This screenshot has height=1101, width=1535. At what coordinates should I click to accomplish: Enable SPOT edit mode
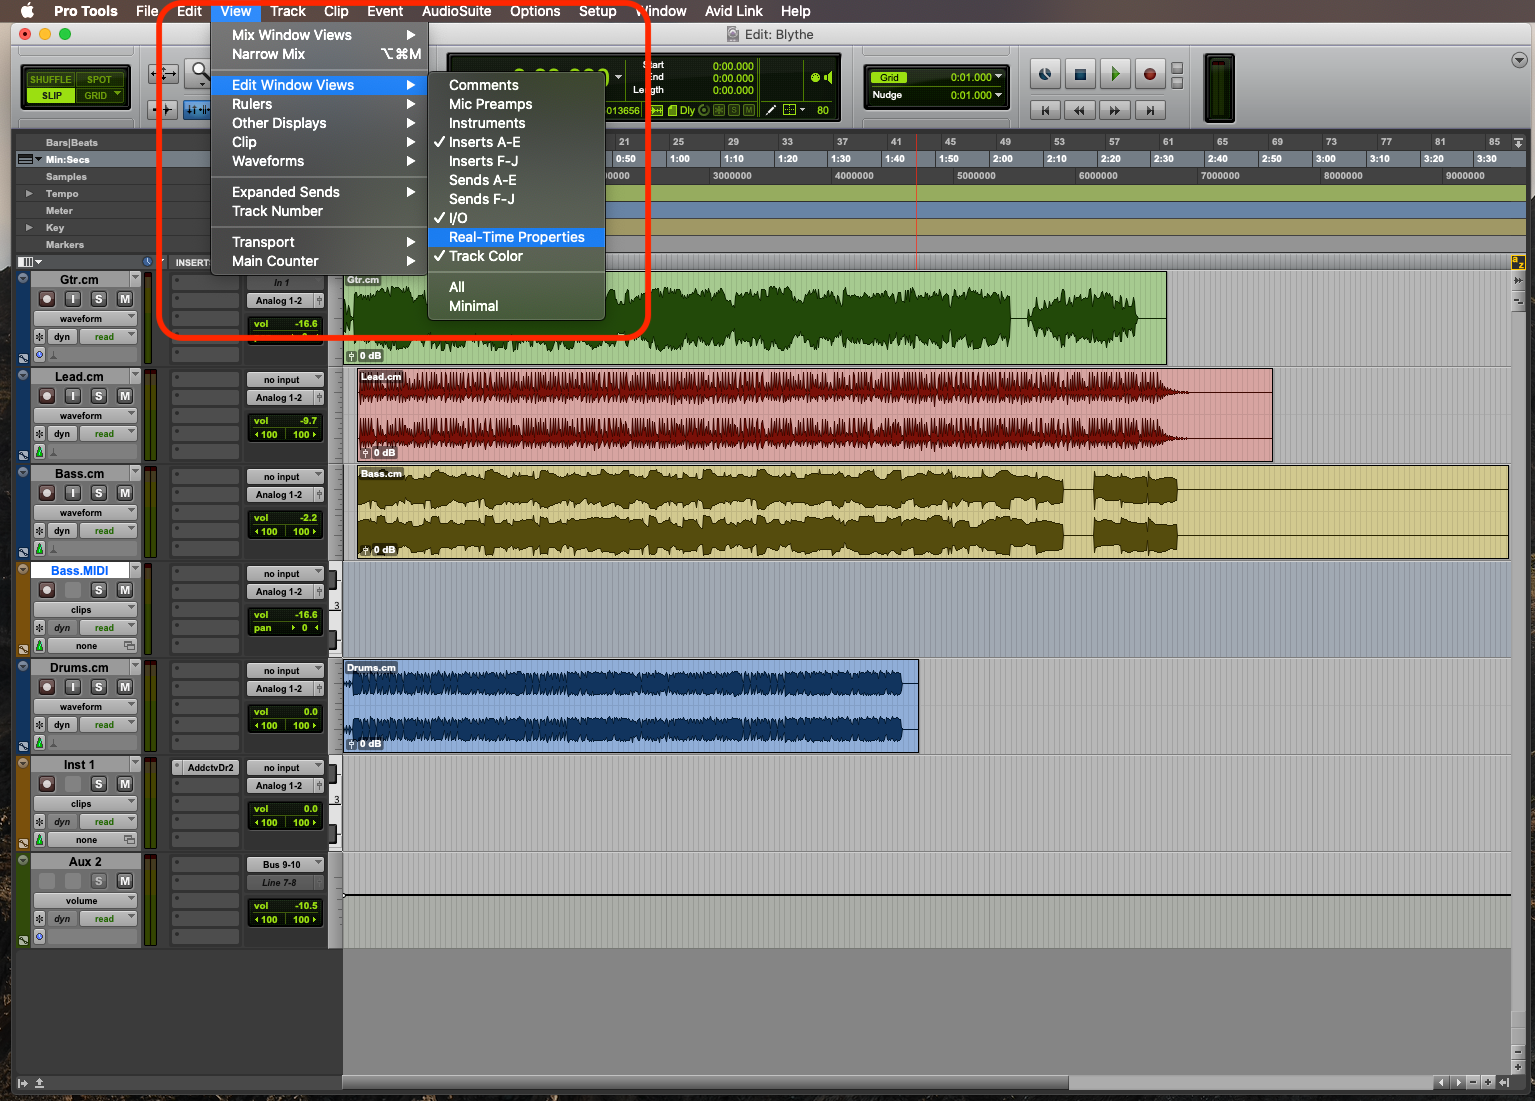99,80
